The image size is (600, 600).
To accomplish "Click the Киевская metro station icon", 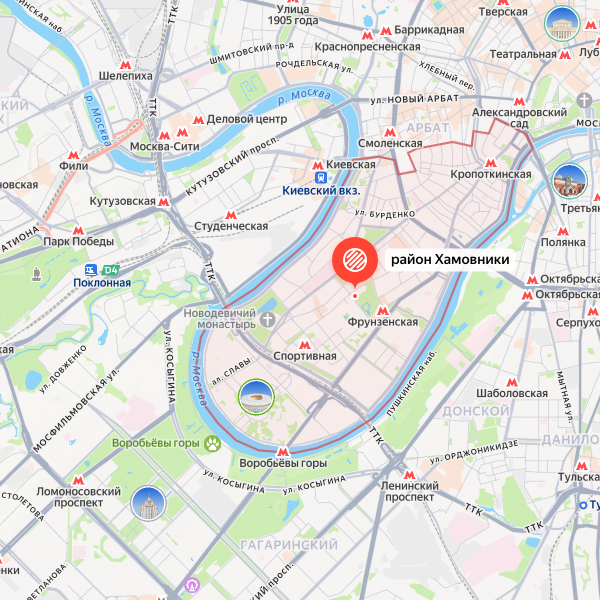I will (x=318, y=166).
